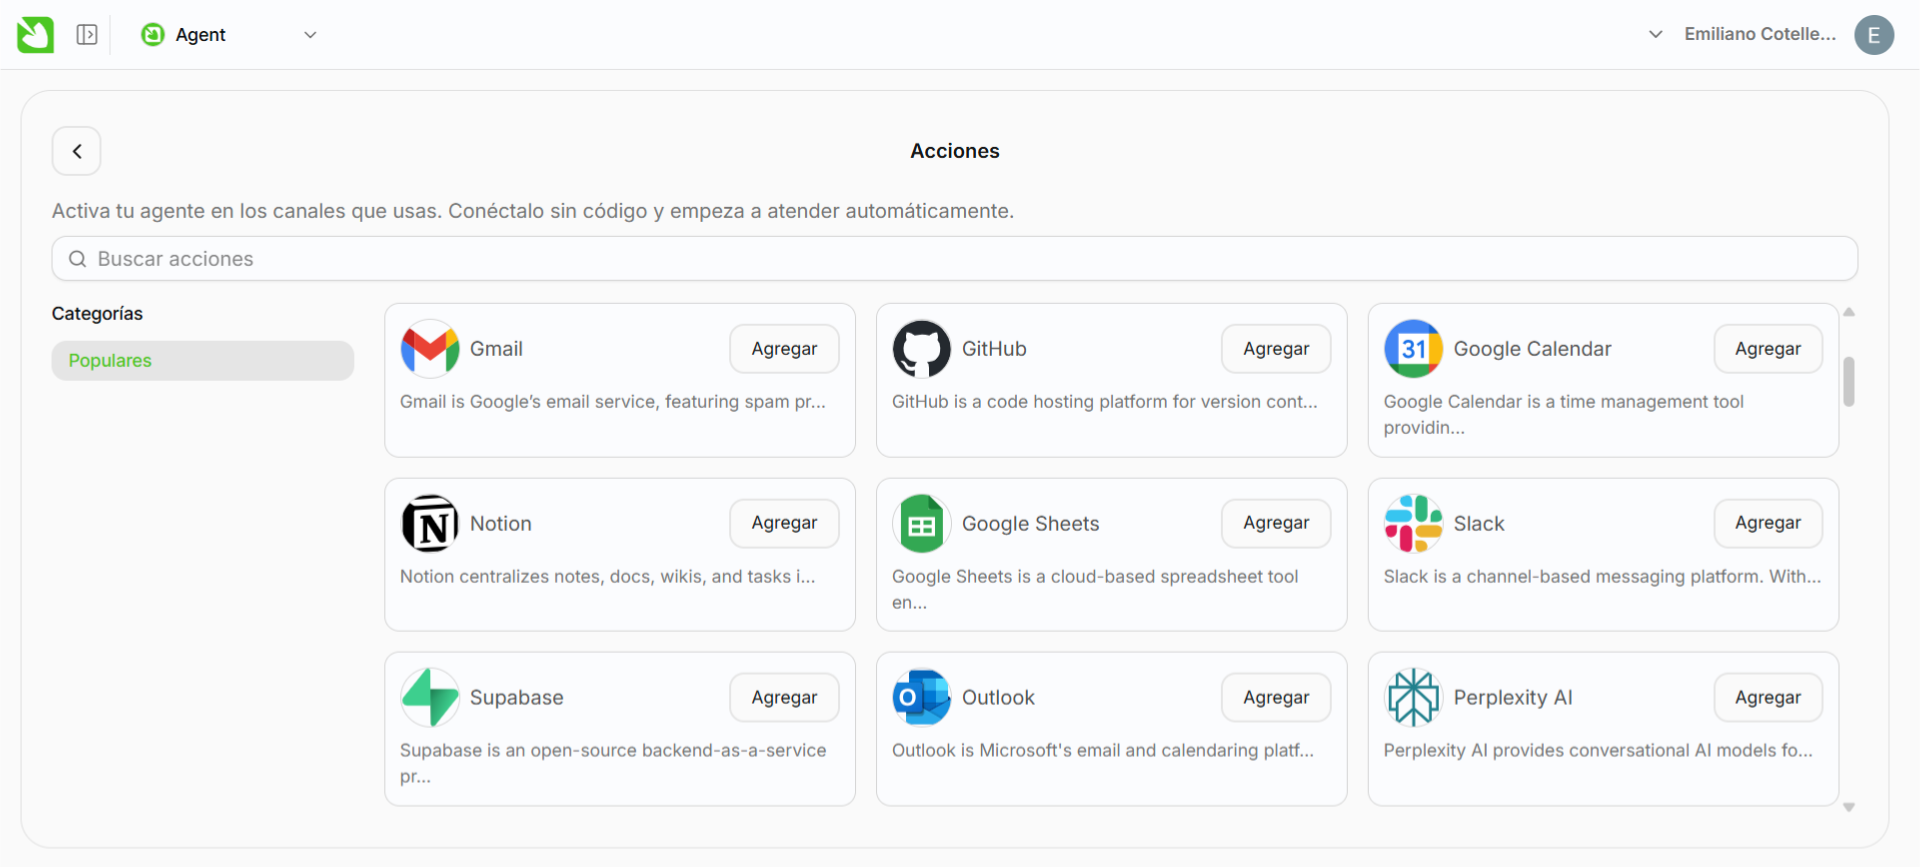Focus the Buscar acciones search field
1920x867 pixels.
pos(955,259)
